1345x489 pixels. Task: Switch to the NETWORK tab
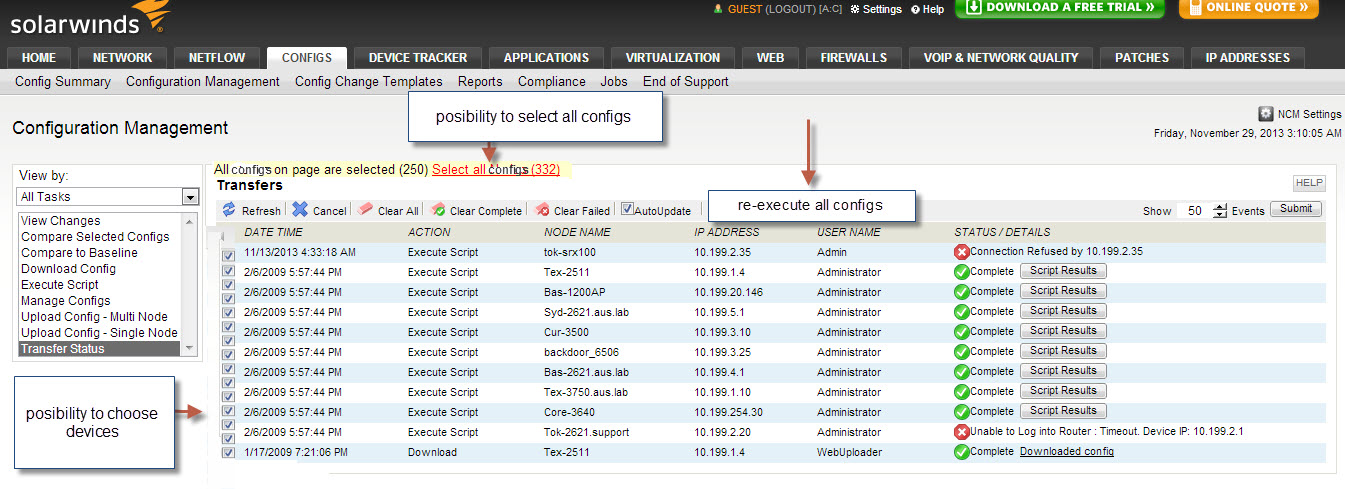[122, 58]
